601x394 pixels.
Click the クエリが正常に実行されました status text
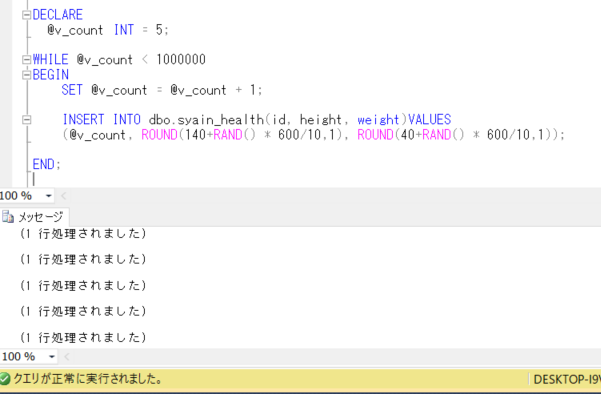point(88,379)
